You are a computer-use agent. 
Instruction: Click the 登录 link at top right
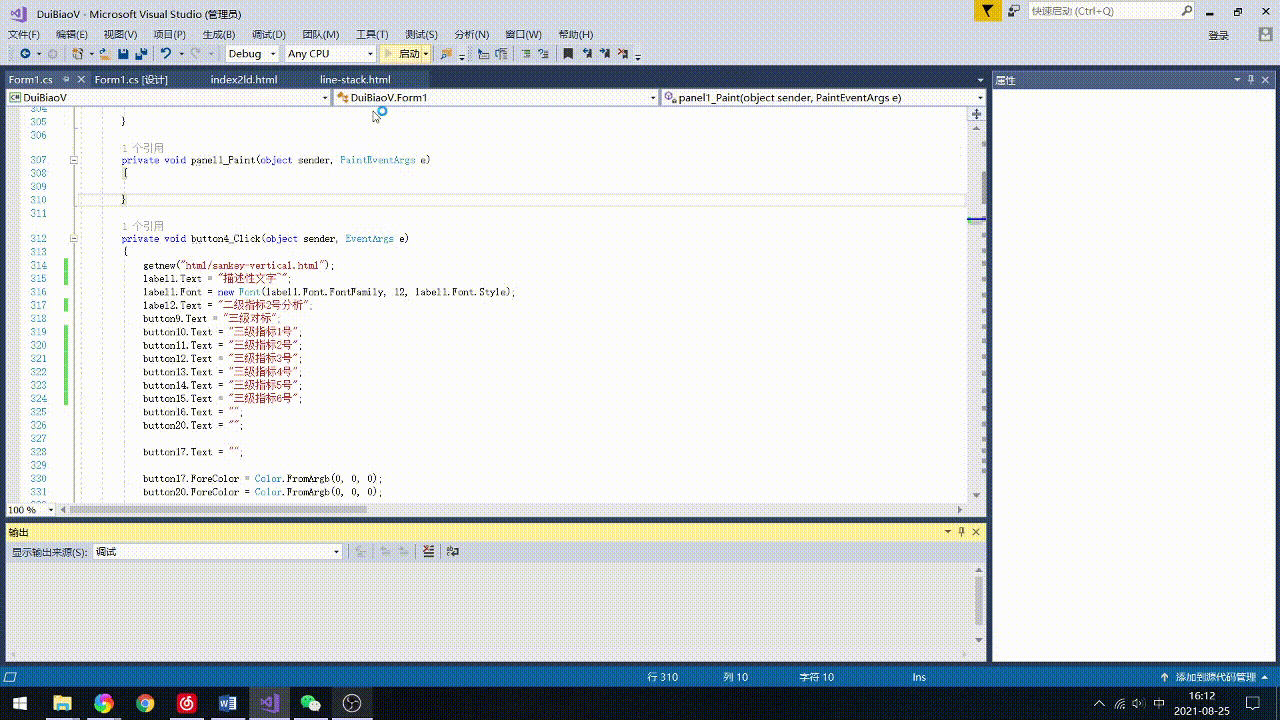[1218, 34]
